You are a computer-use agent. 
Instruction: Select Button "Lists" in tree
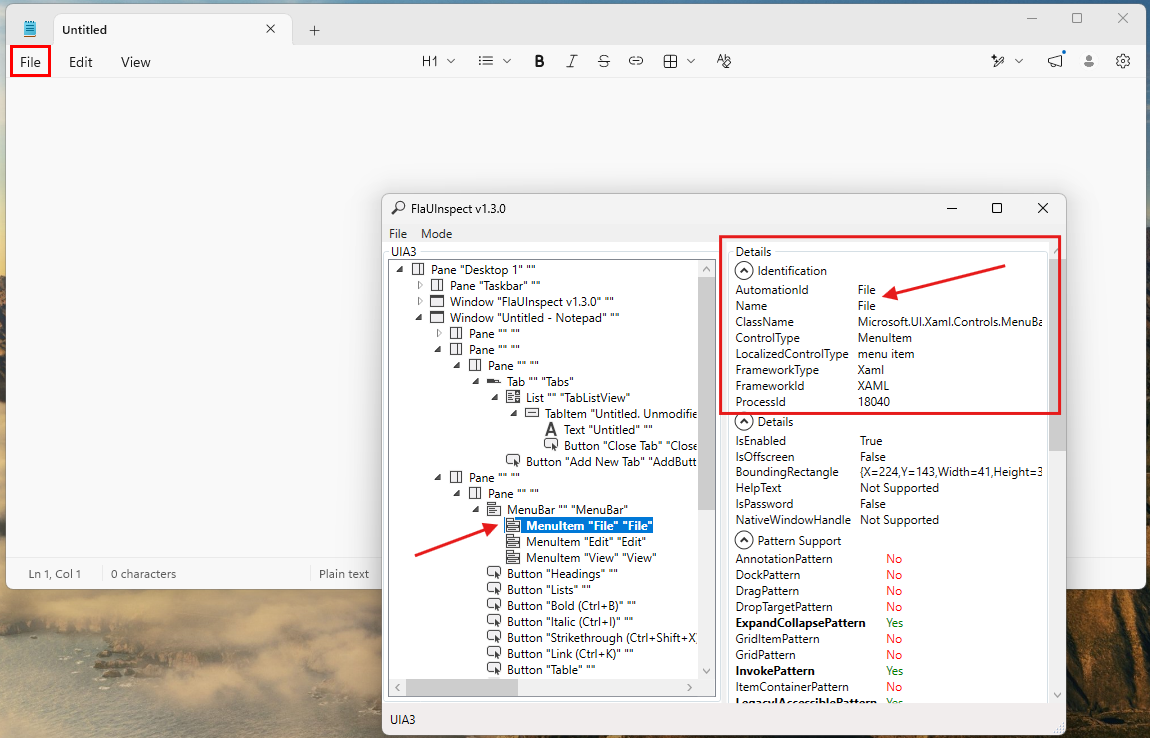549,590
